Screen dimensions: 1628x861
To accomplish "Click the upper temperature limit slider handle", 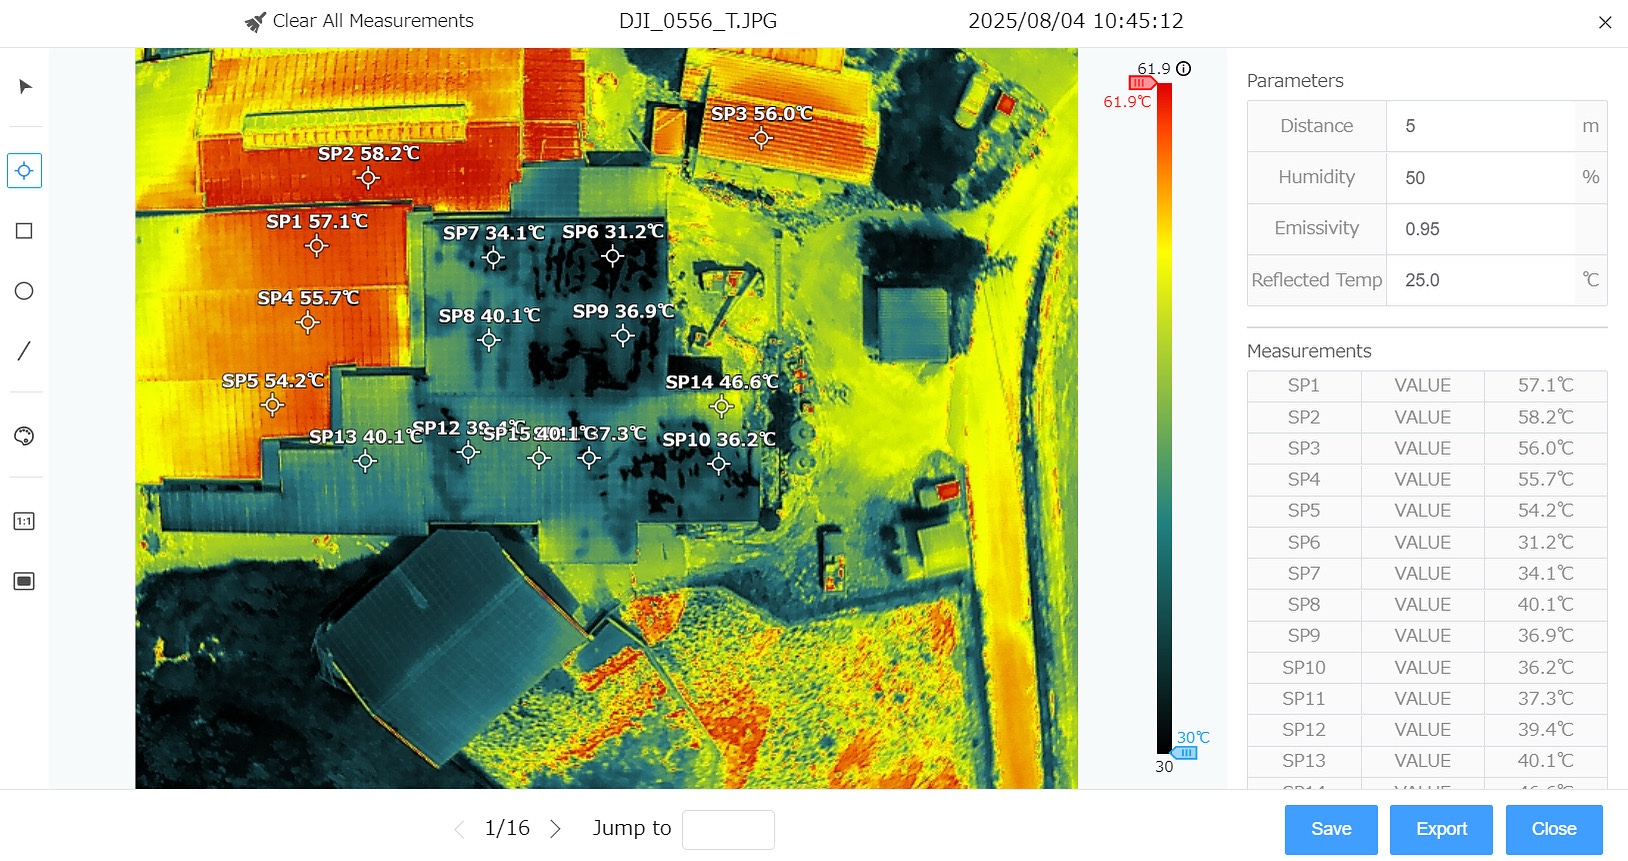I will (x=1142, y=83).
